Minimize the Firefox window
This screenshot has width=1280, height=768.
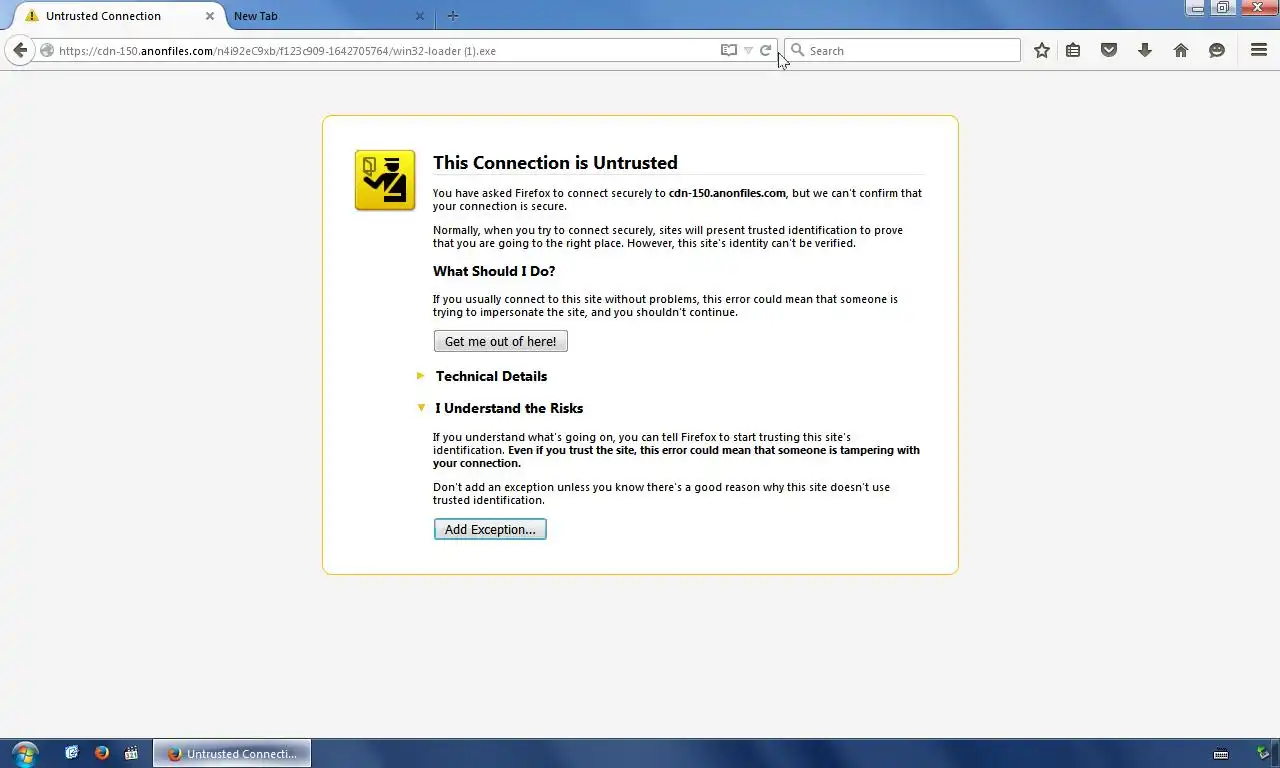[x=1197, y=8]
